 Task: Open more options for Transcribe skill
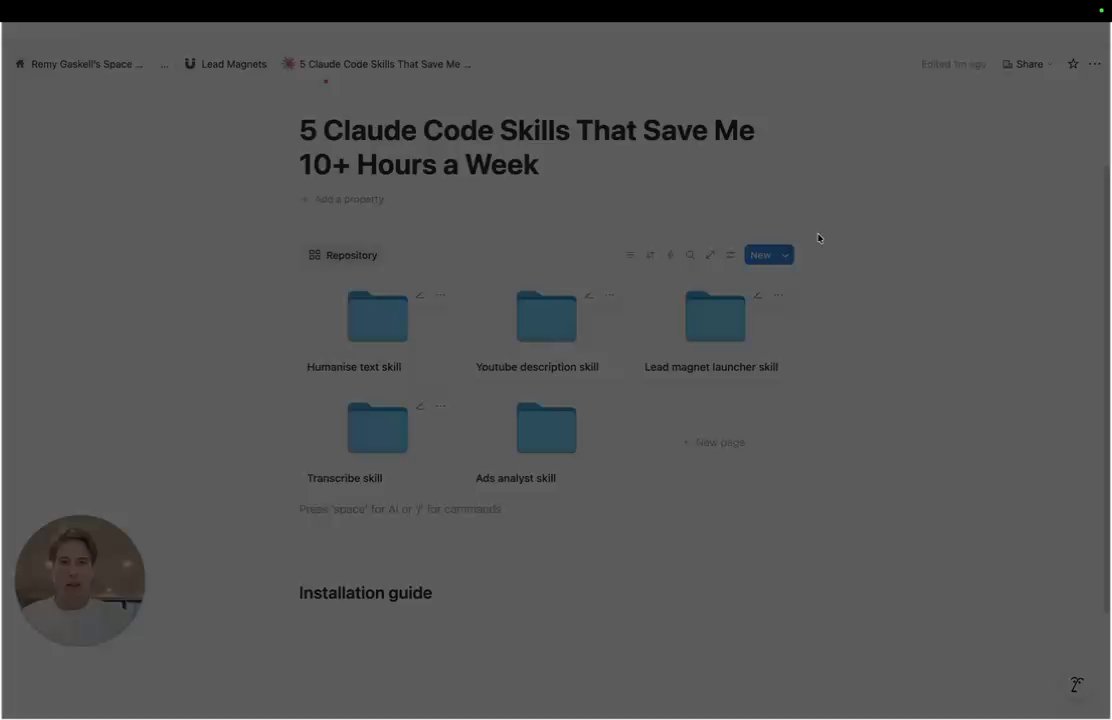440,406
